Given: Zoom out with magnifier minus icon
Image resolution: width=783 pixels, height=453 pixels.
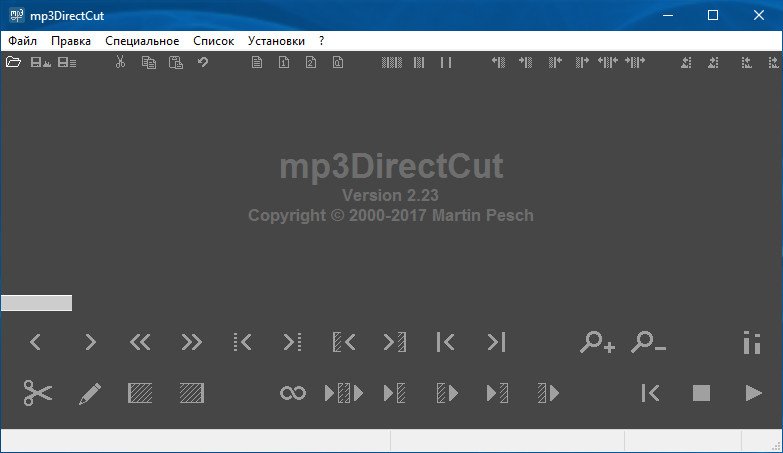Looking at the screenshot, I should 648,342.
